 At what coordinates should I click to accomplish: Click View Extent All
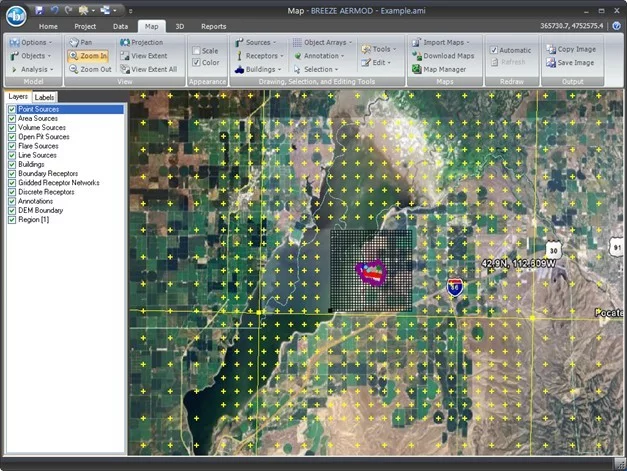pos(153,69)
